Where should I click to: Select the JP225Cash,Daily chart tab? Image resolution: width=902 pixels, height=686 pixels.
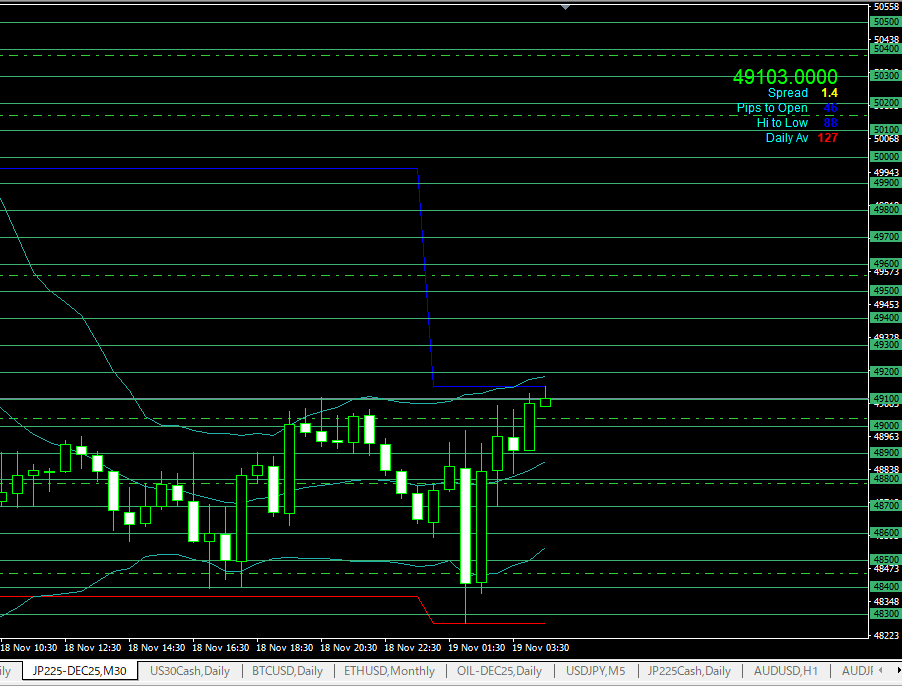point(689,671)
